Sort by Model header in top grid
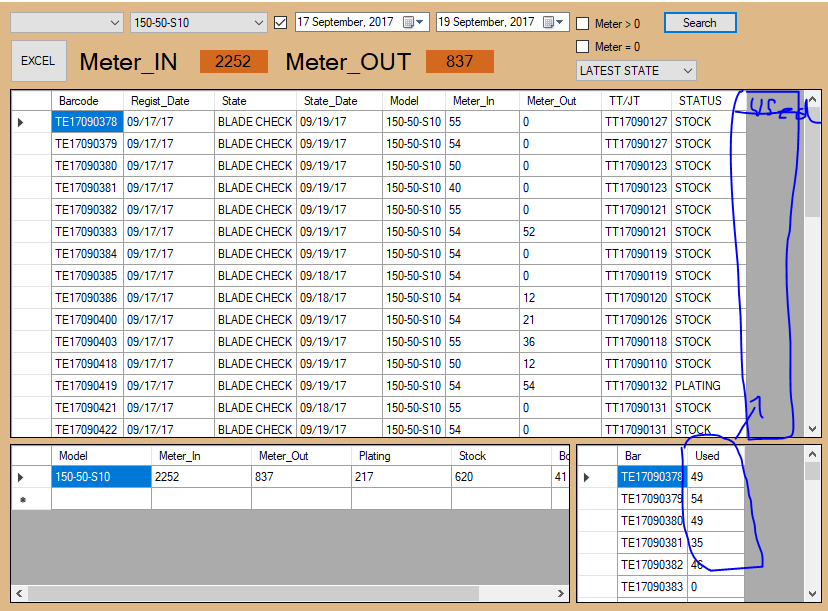 [414, 101]
